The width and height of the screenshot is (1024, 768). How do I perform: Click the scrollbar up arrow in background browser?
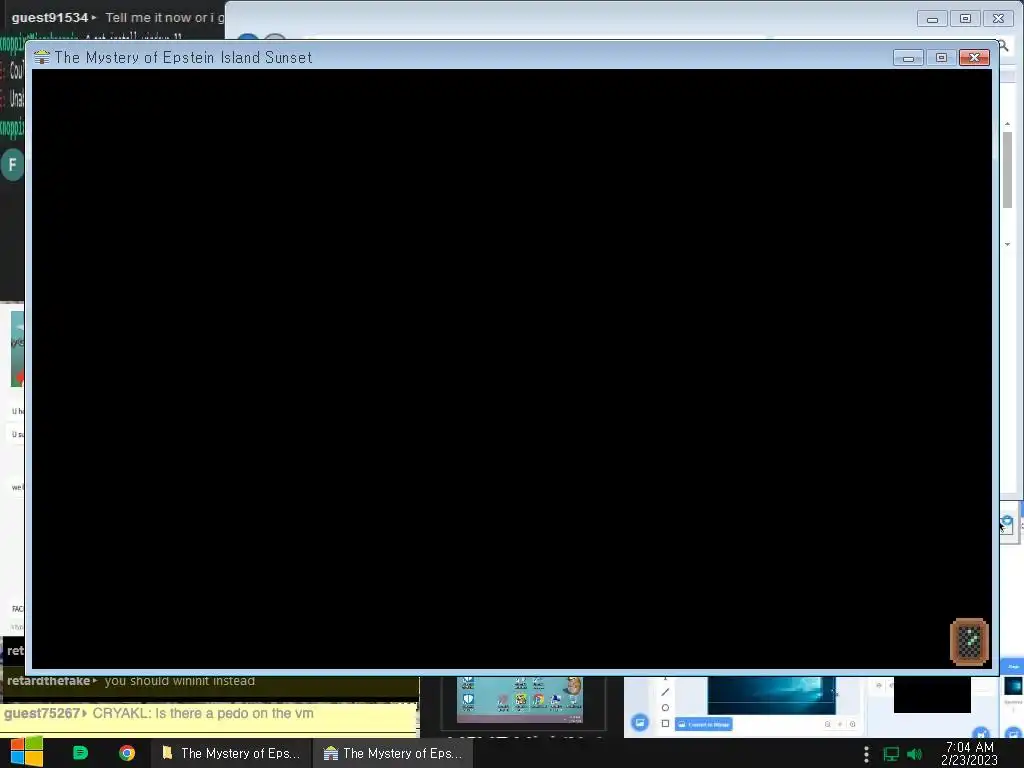[x=1008, y=123]
